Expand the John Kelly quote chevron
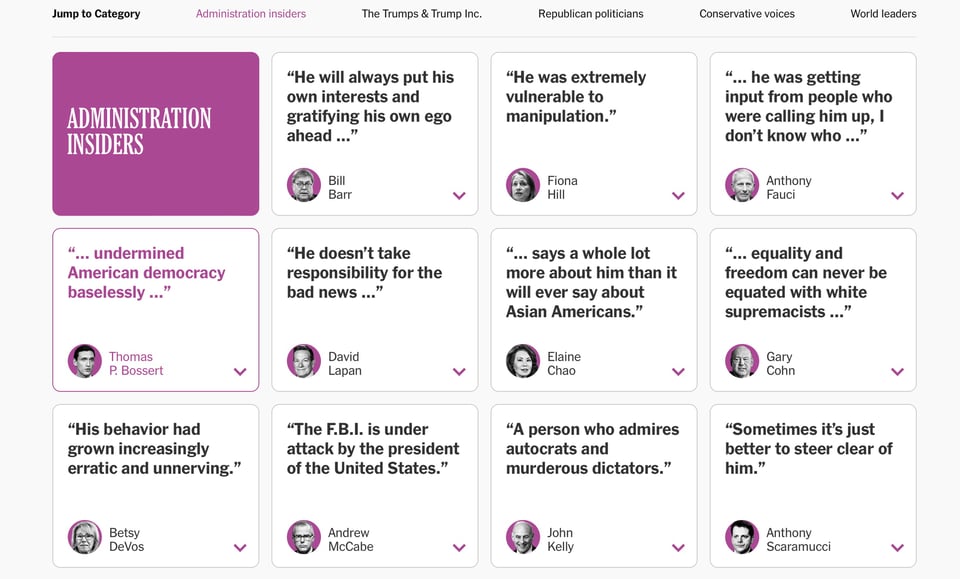Viewport: 960px width, 579px height. pyautogui.click(x=678, y=548)
